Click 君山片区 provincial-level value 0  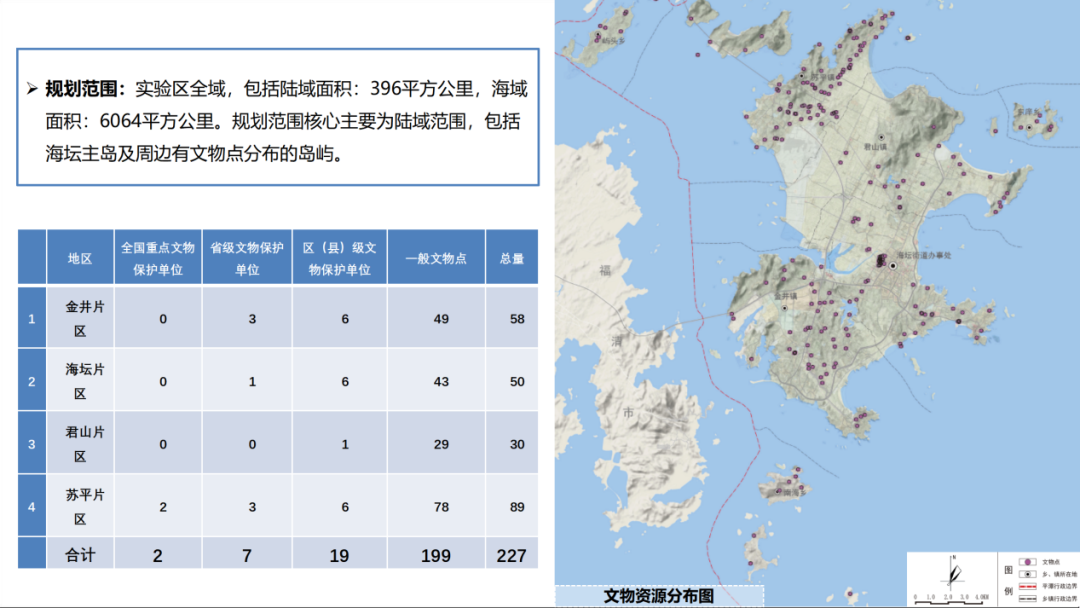(x=252, y=444)
